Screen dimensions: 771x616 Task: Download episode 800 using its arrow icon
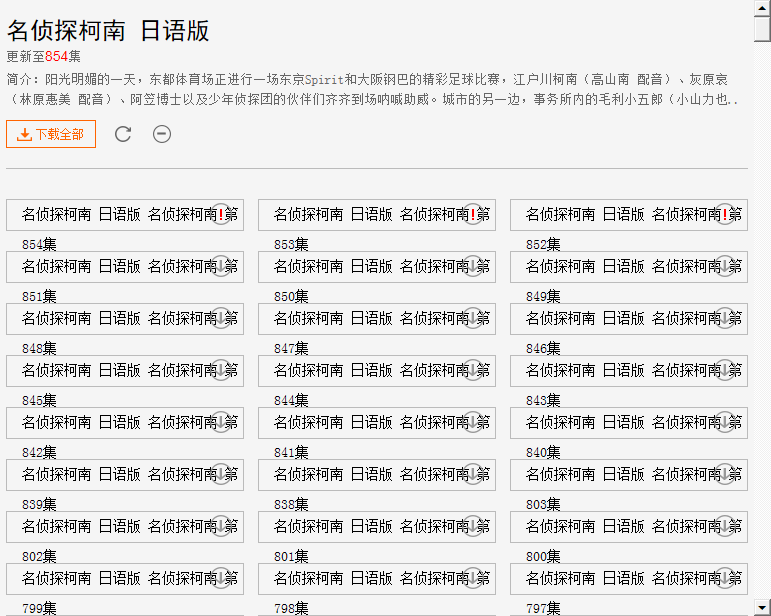(725, 527)
